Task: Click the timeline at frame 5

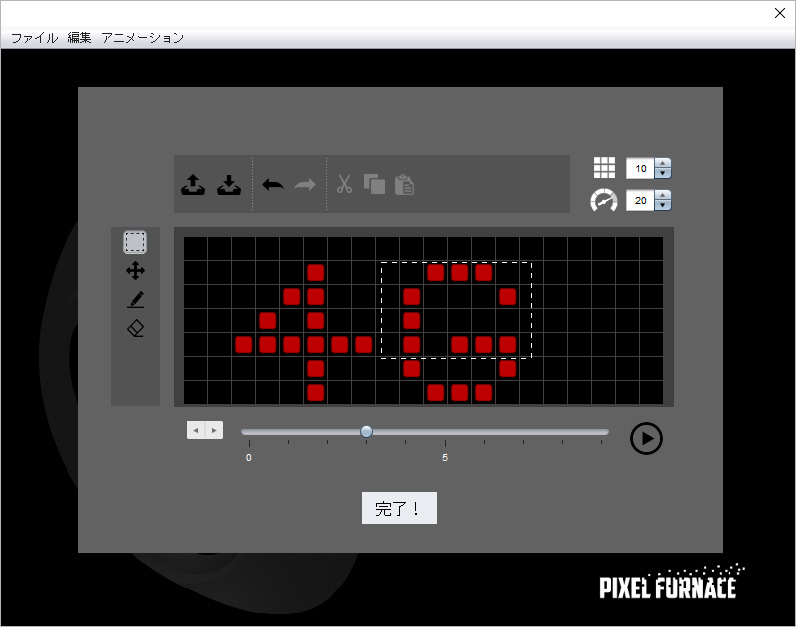Action: tap(445, 432)
